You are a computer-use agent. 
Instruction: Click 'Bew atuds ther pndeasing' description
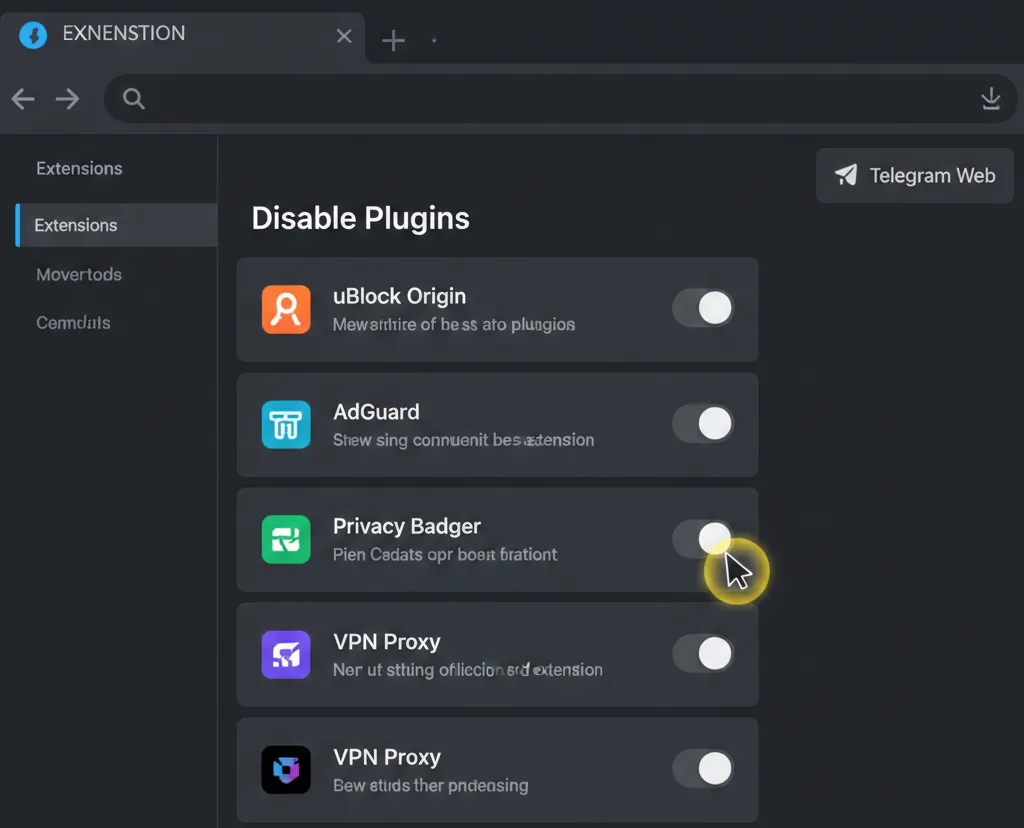430,785
